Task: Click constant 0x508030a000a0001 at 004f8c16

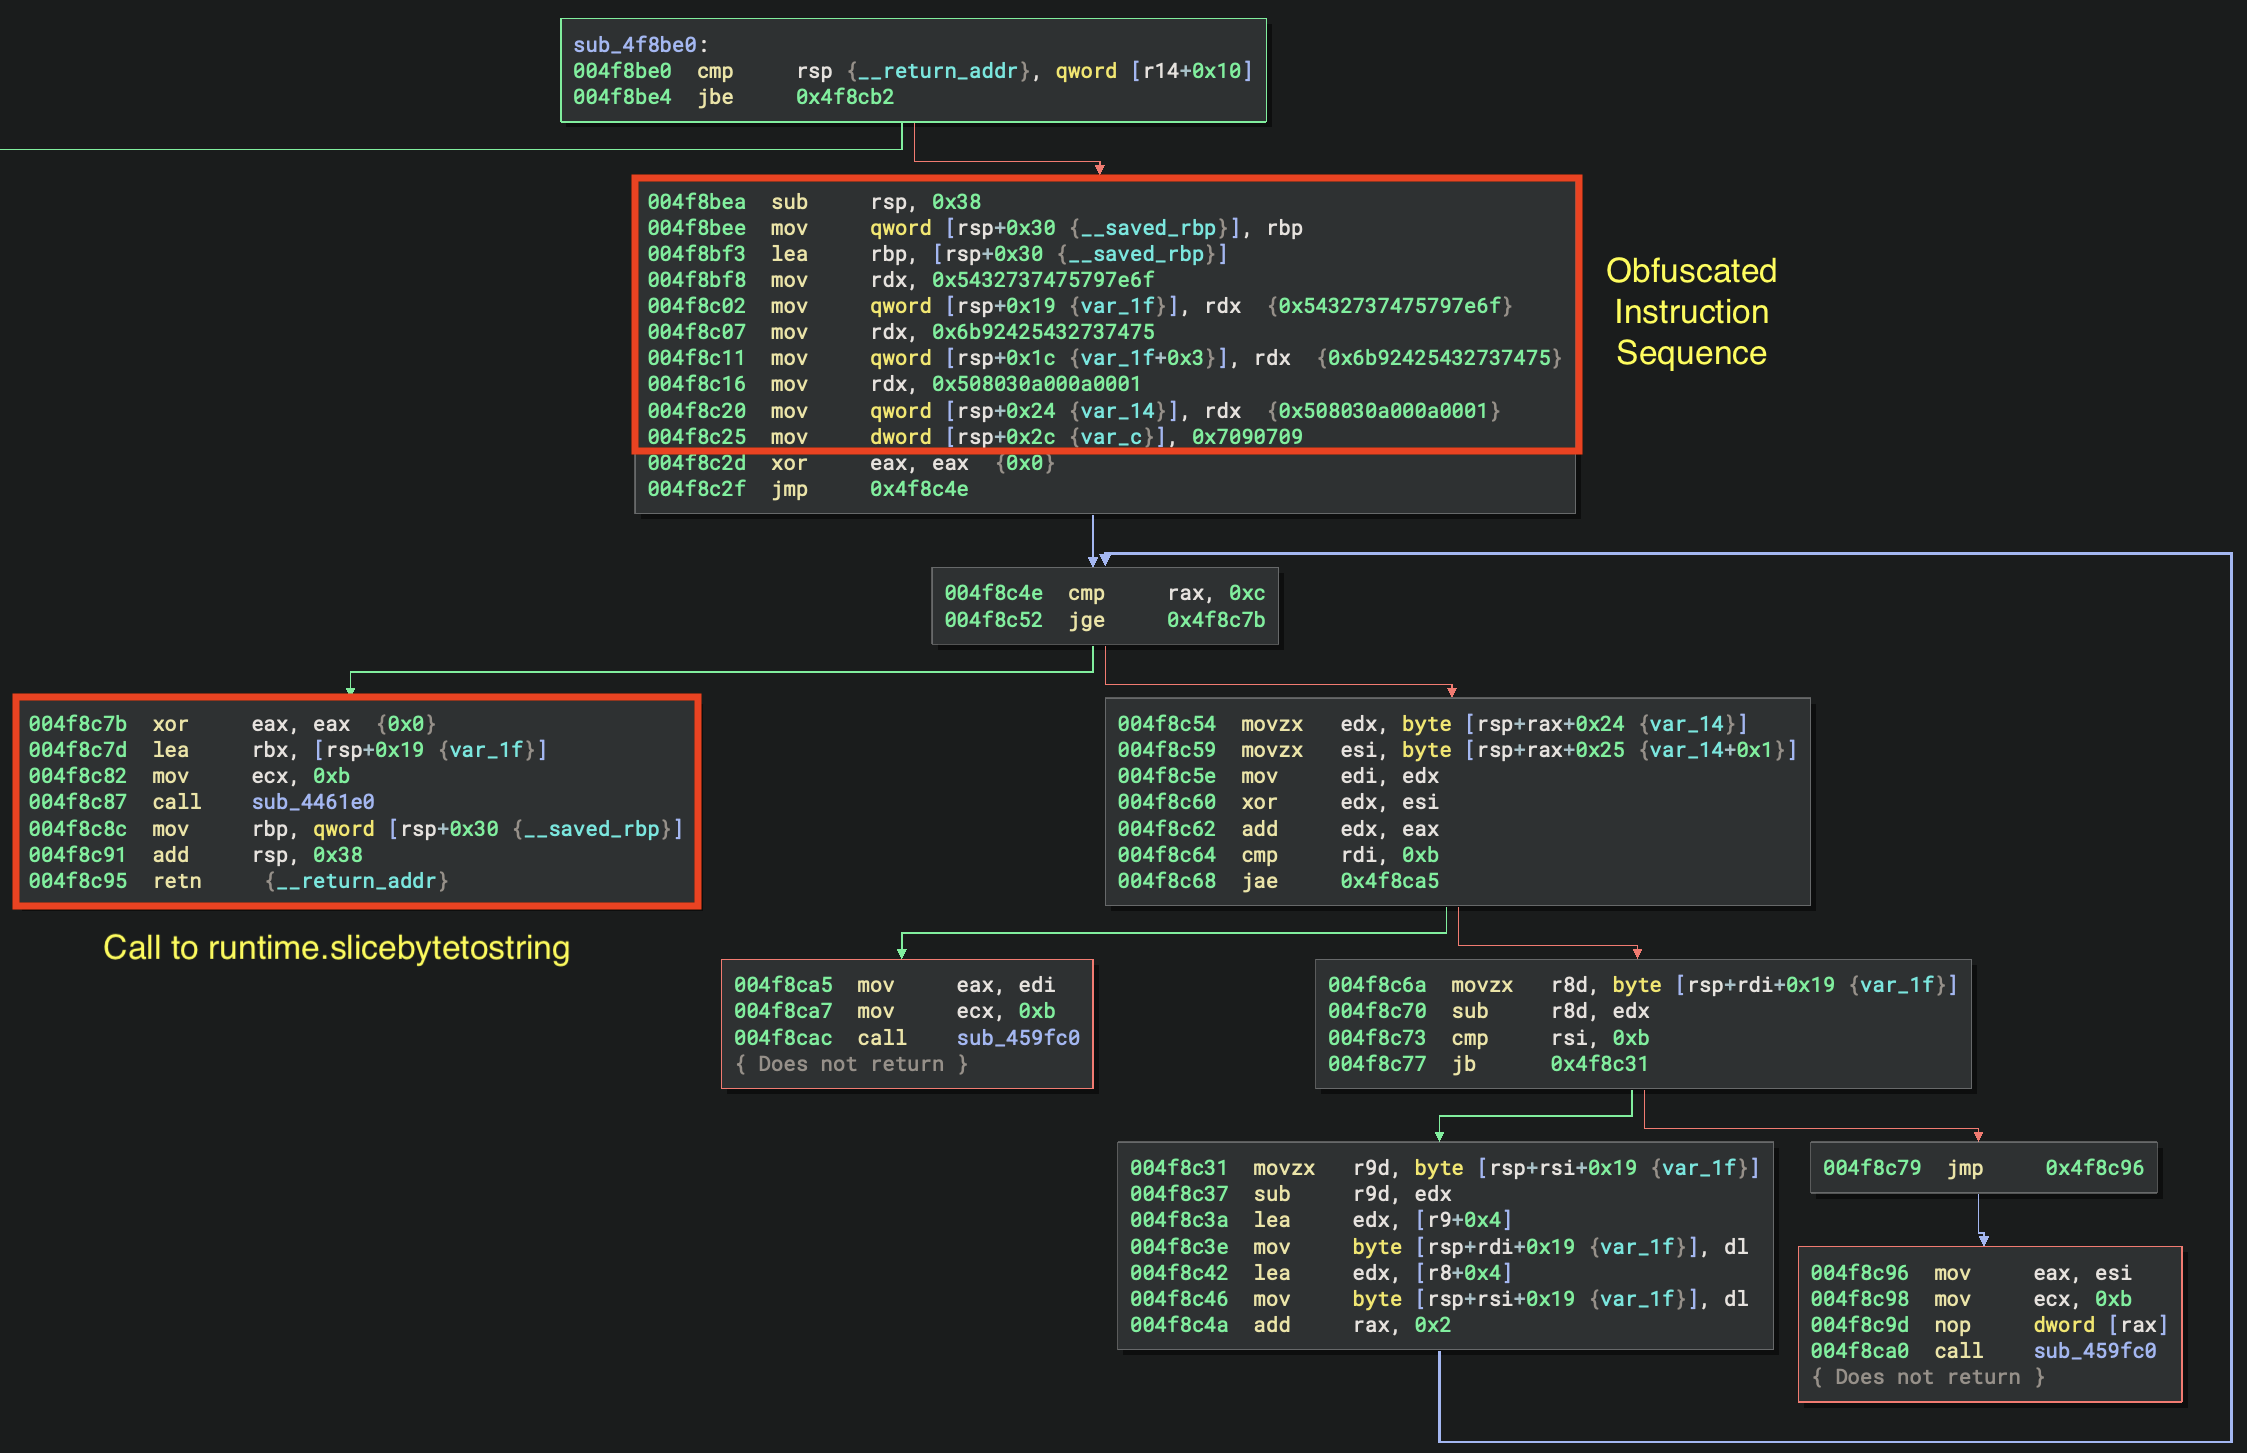Action: (x=1036, y=384)
